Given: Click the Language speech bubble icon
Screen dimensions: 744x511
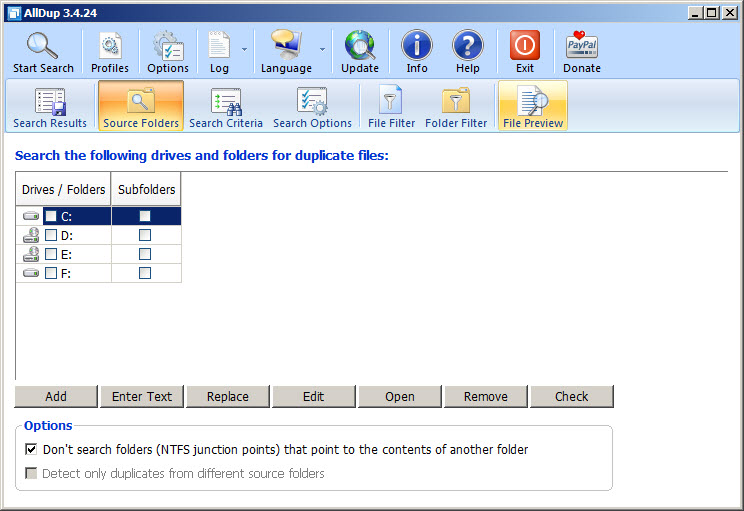Looking at the screenshot, I should (286, 45).
